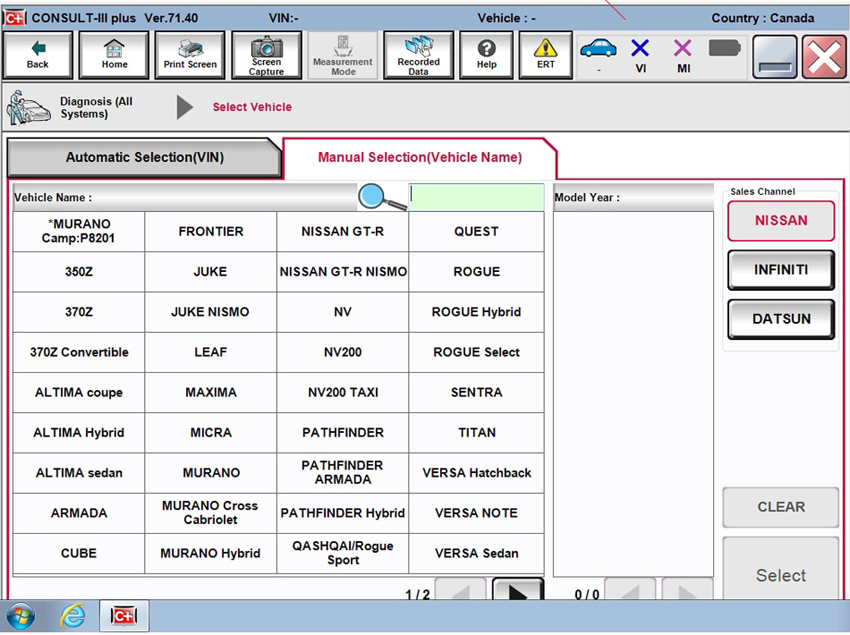Open the ERT warning button
The width and height of the screenshot is (850, 635).
[545, 55]
